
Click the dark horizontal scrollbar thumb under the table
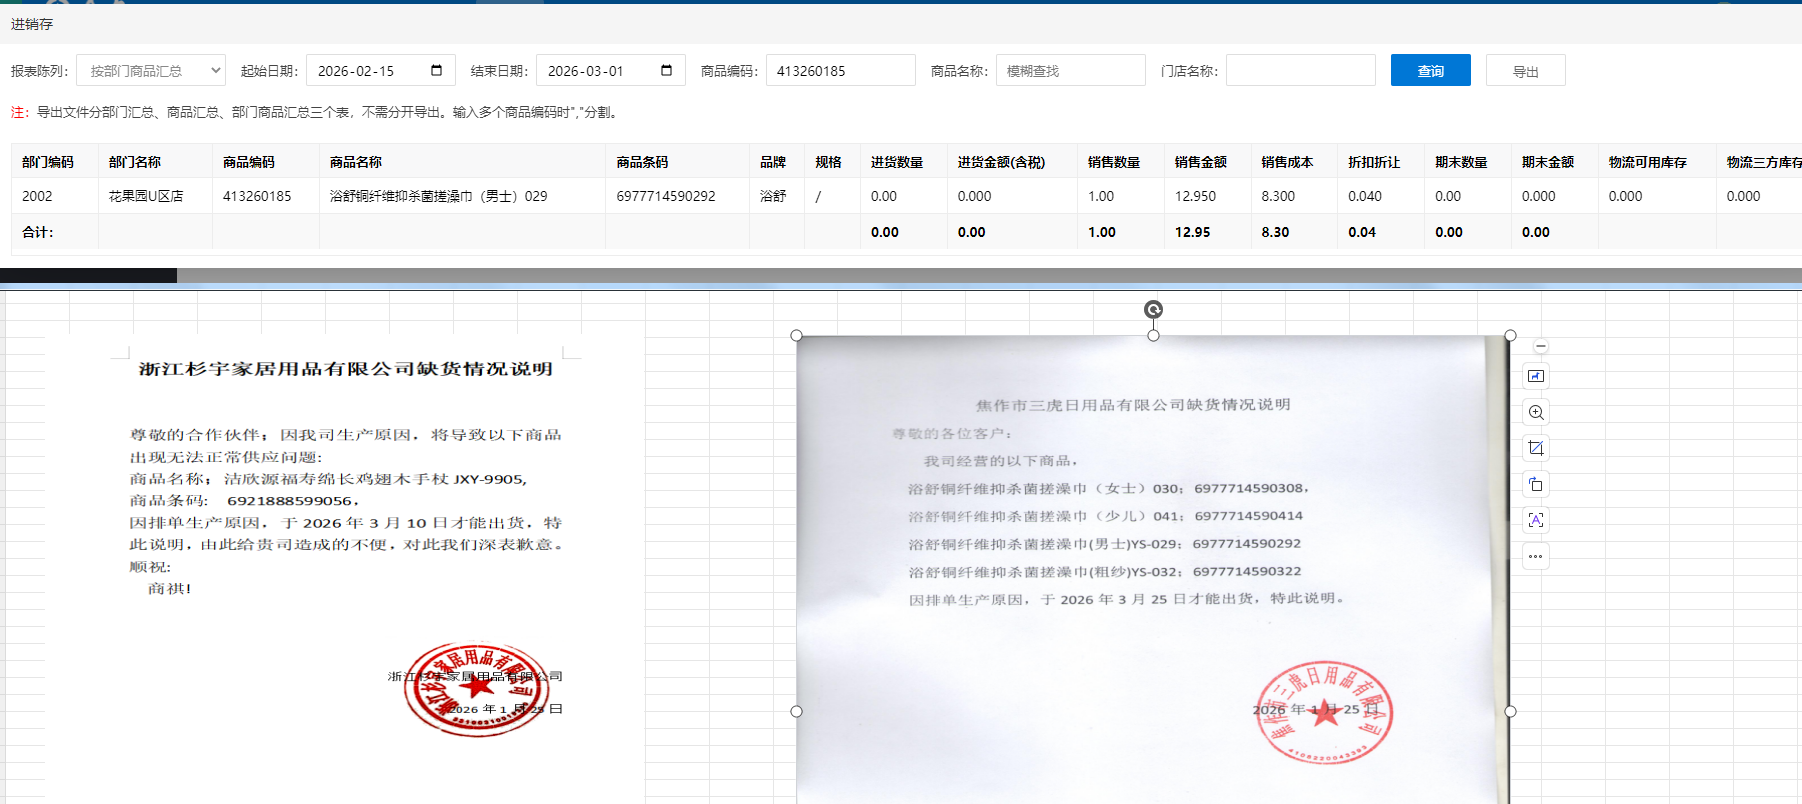pos(88,275)
